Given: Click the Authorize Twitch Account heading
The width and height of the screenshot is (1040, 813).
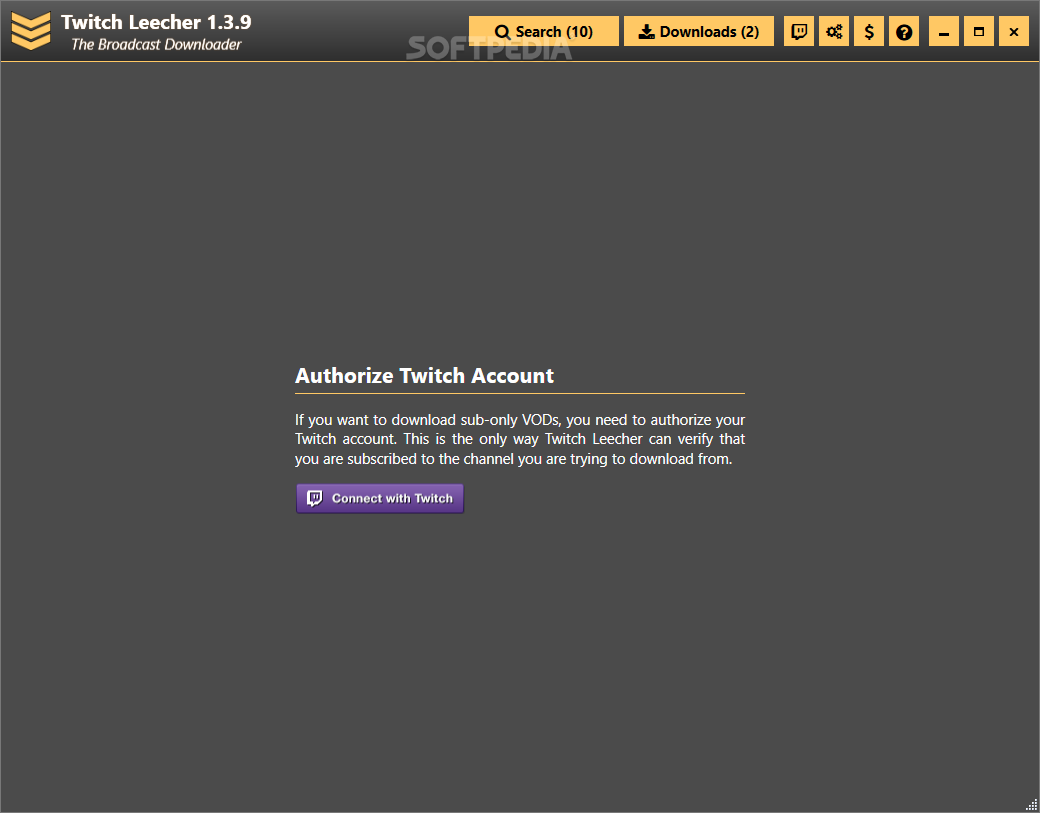Looking at the screenshot, I should coord(424,376).
